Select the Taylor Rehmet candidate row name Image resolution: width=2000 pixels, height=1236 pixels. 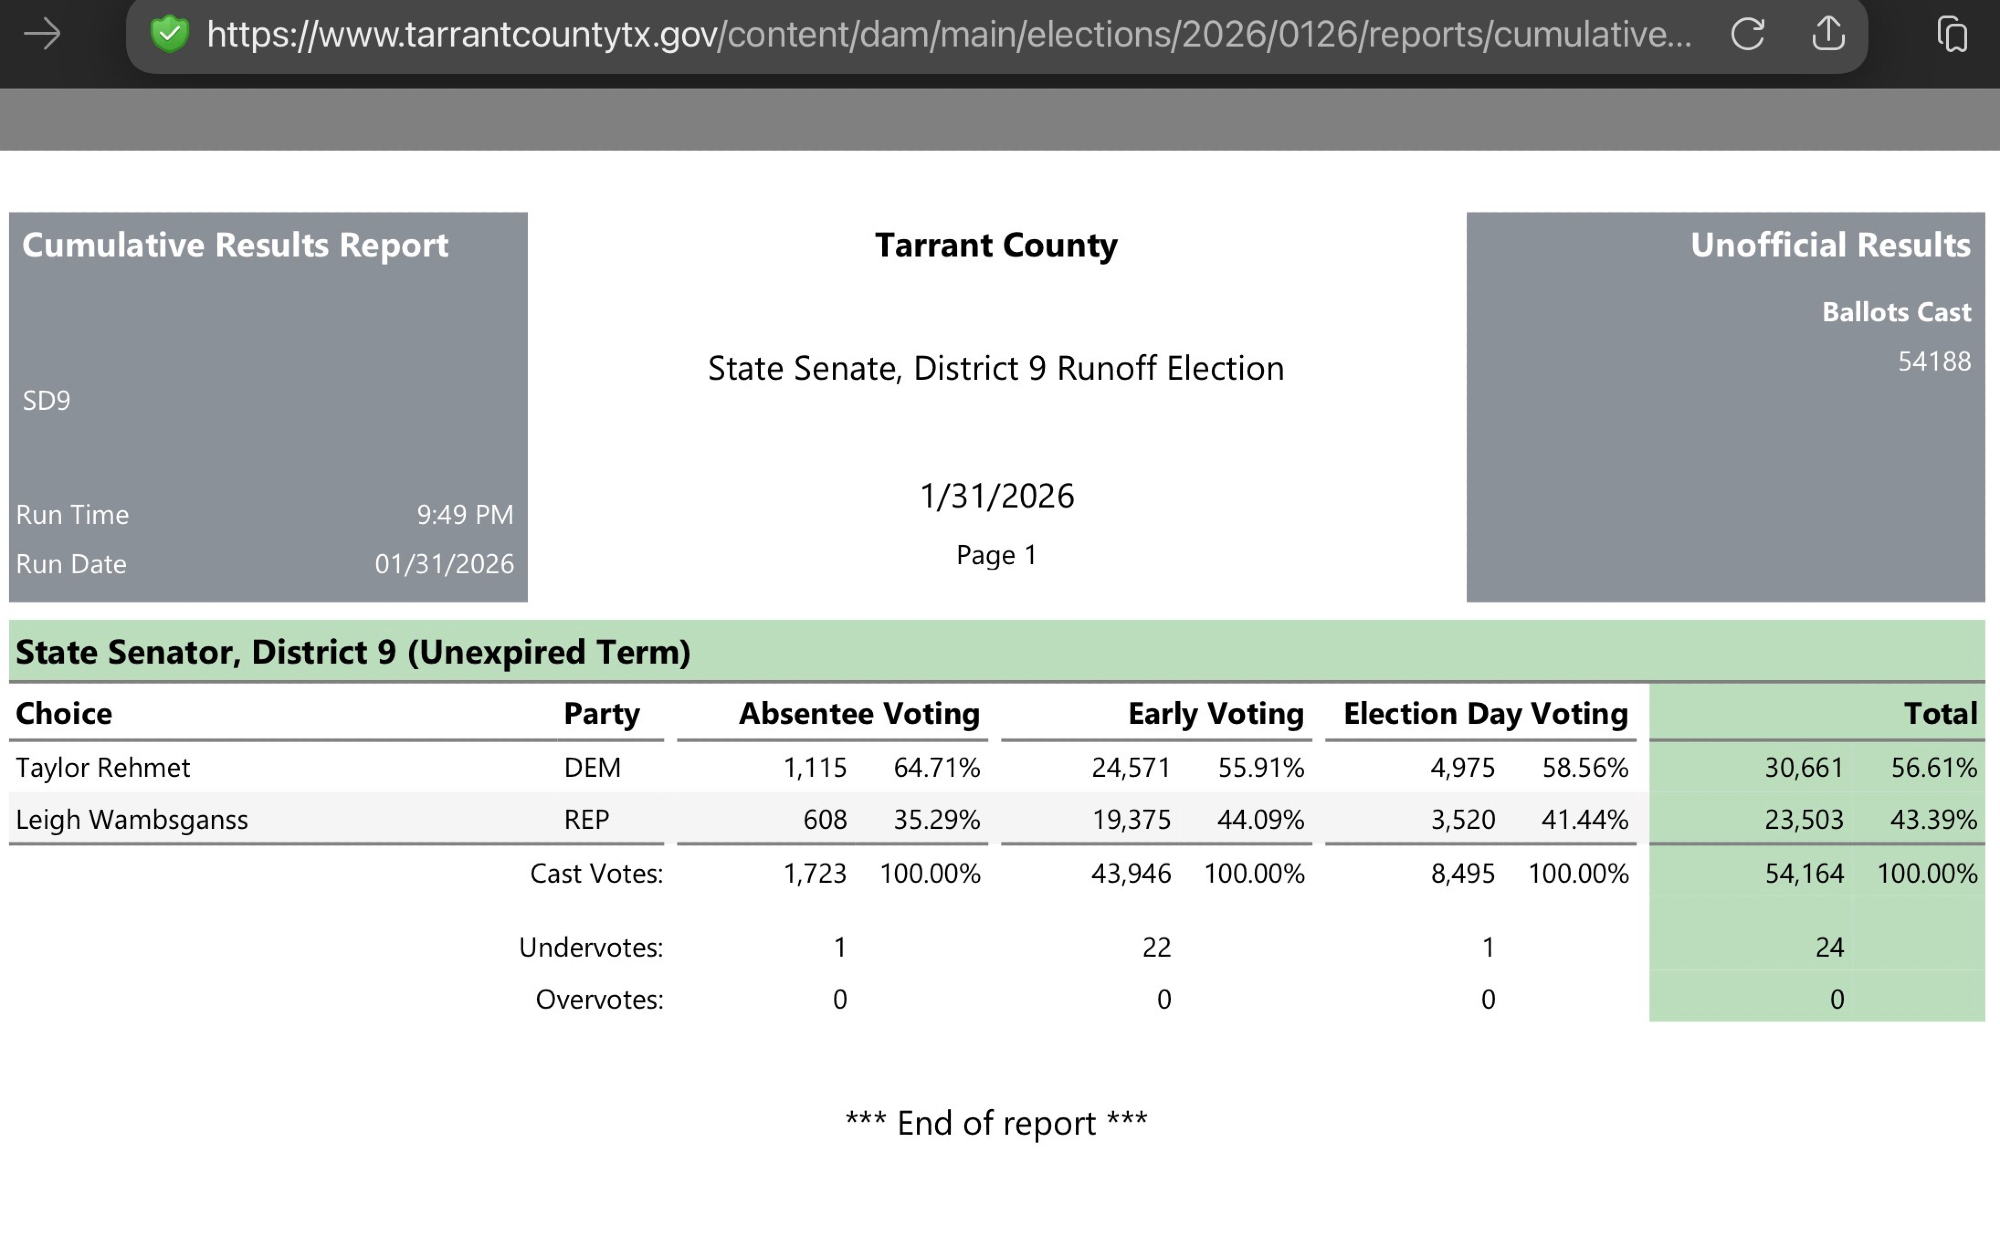103,767
